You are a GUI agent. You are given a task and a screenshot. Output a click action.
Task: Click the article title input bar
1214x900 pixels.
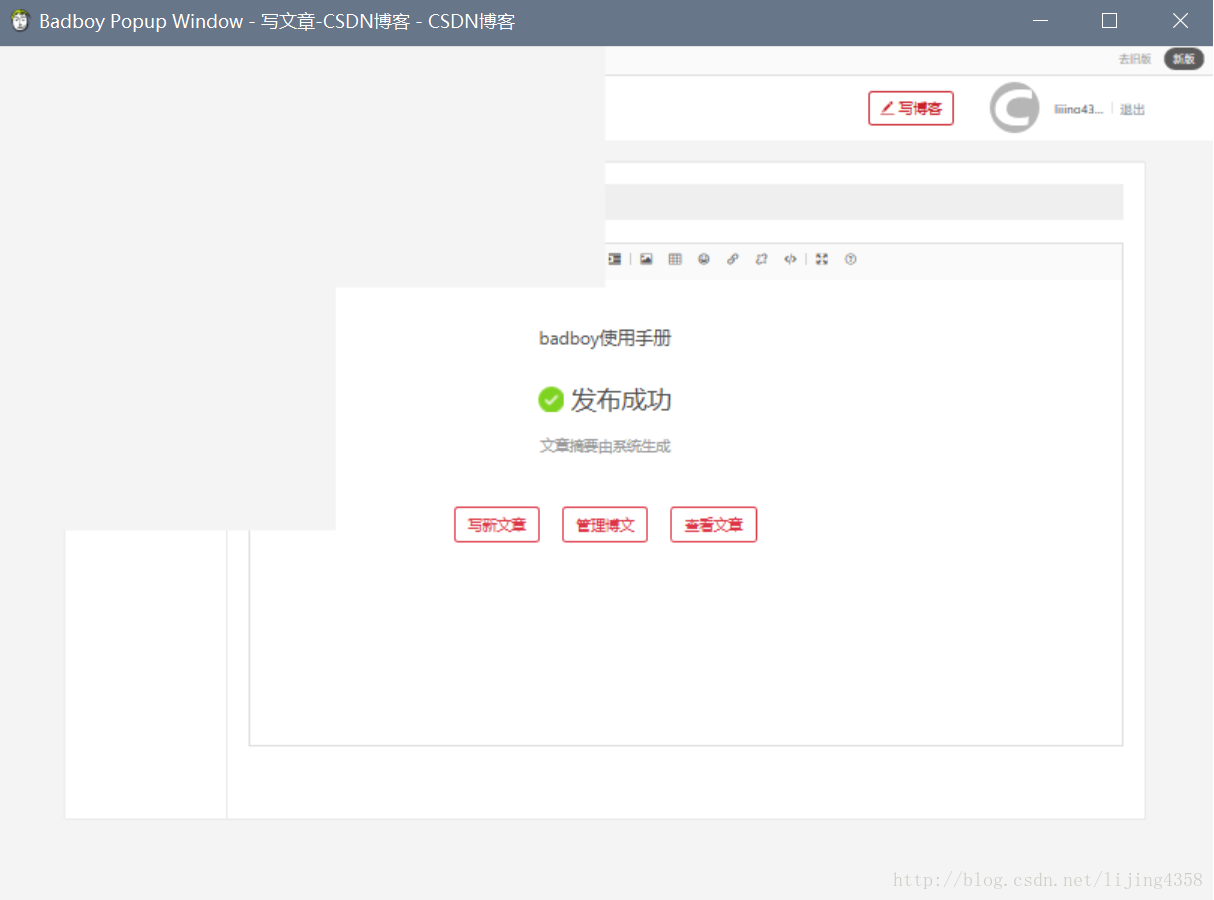(864, 202)
